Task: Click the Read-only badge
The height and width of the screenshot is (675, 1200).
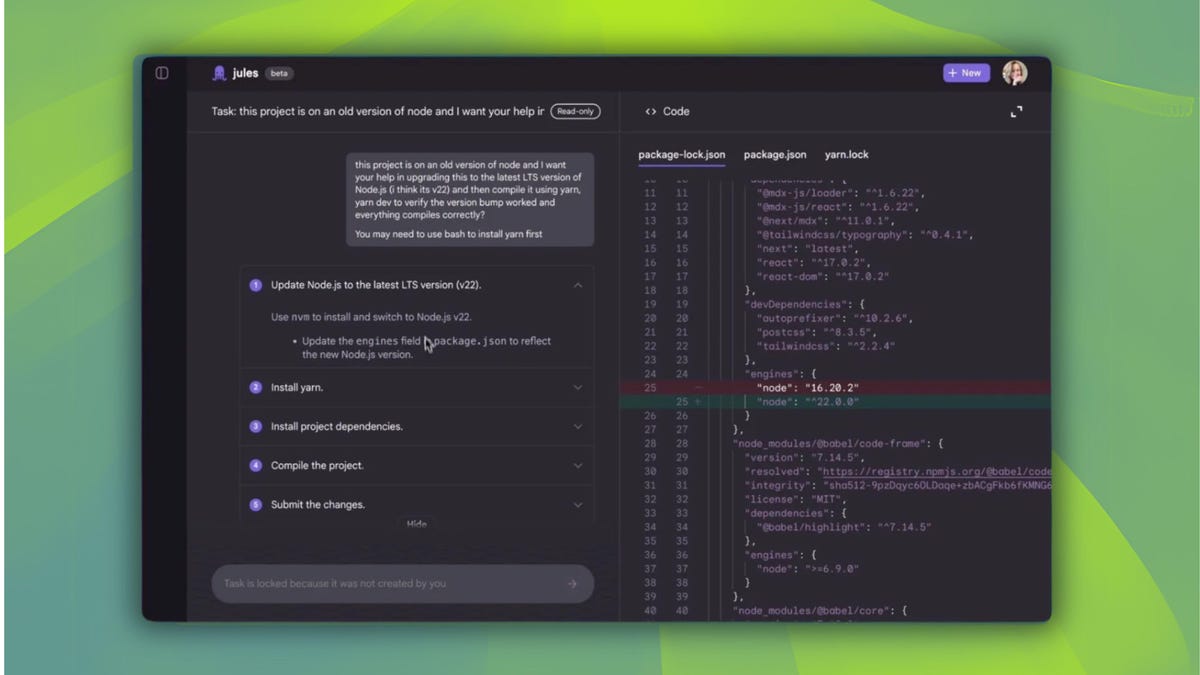Action: (575, 112)
